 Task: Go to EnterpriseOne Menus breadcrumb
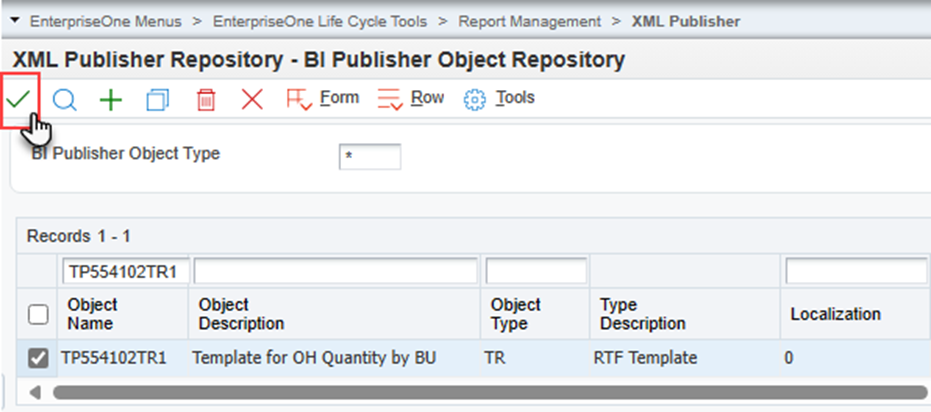pos(106,22)
